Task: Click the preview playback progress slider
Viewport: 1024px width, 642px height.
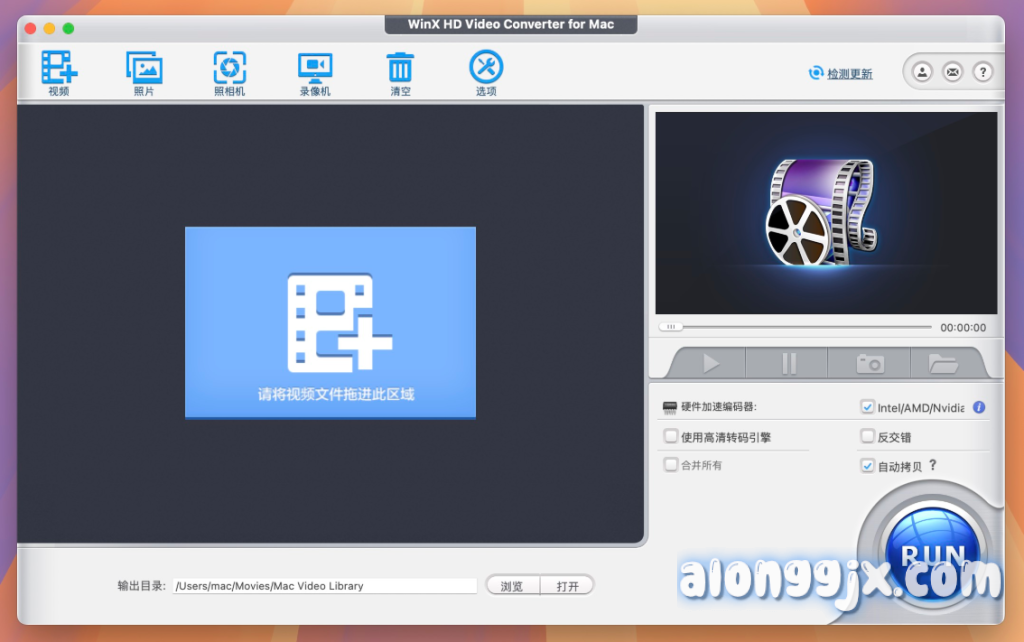Action: tap(795, 327)
